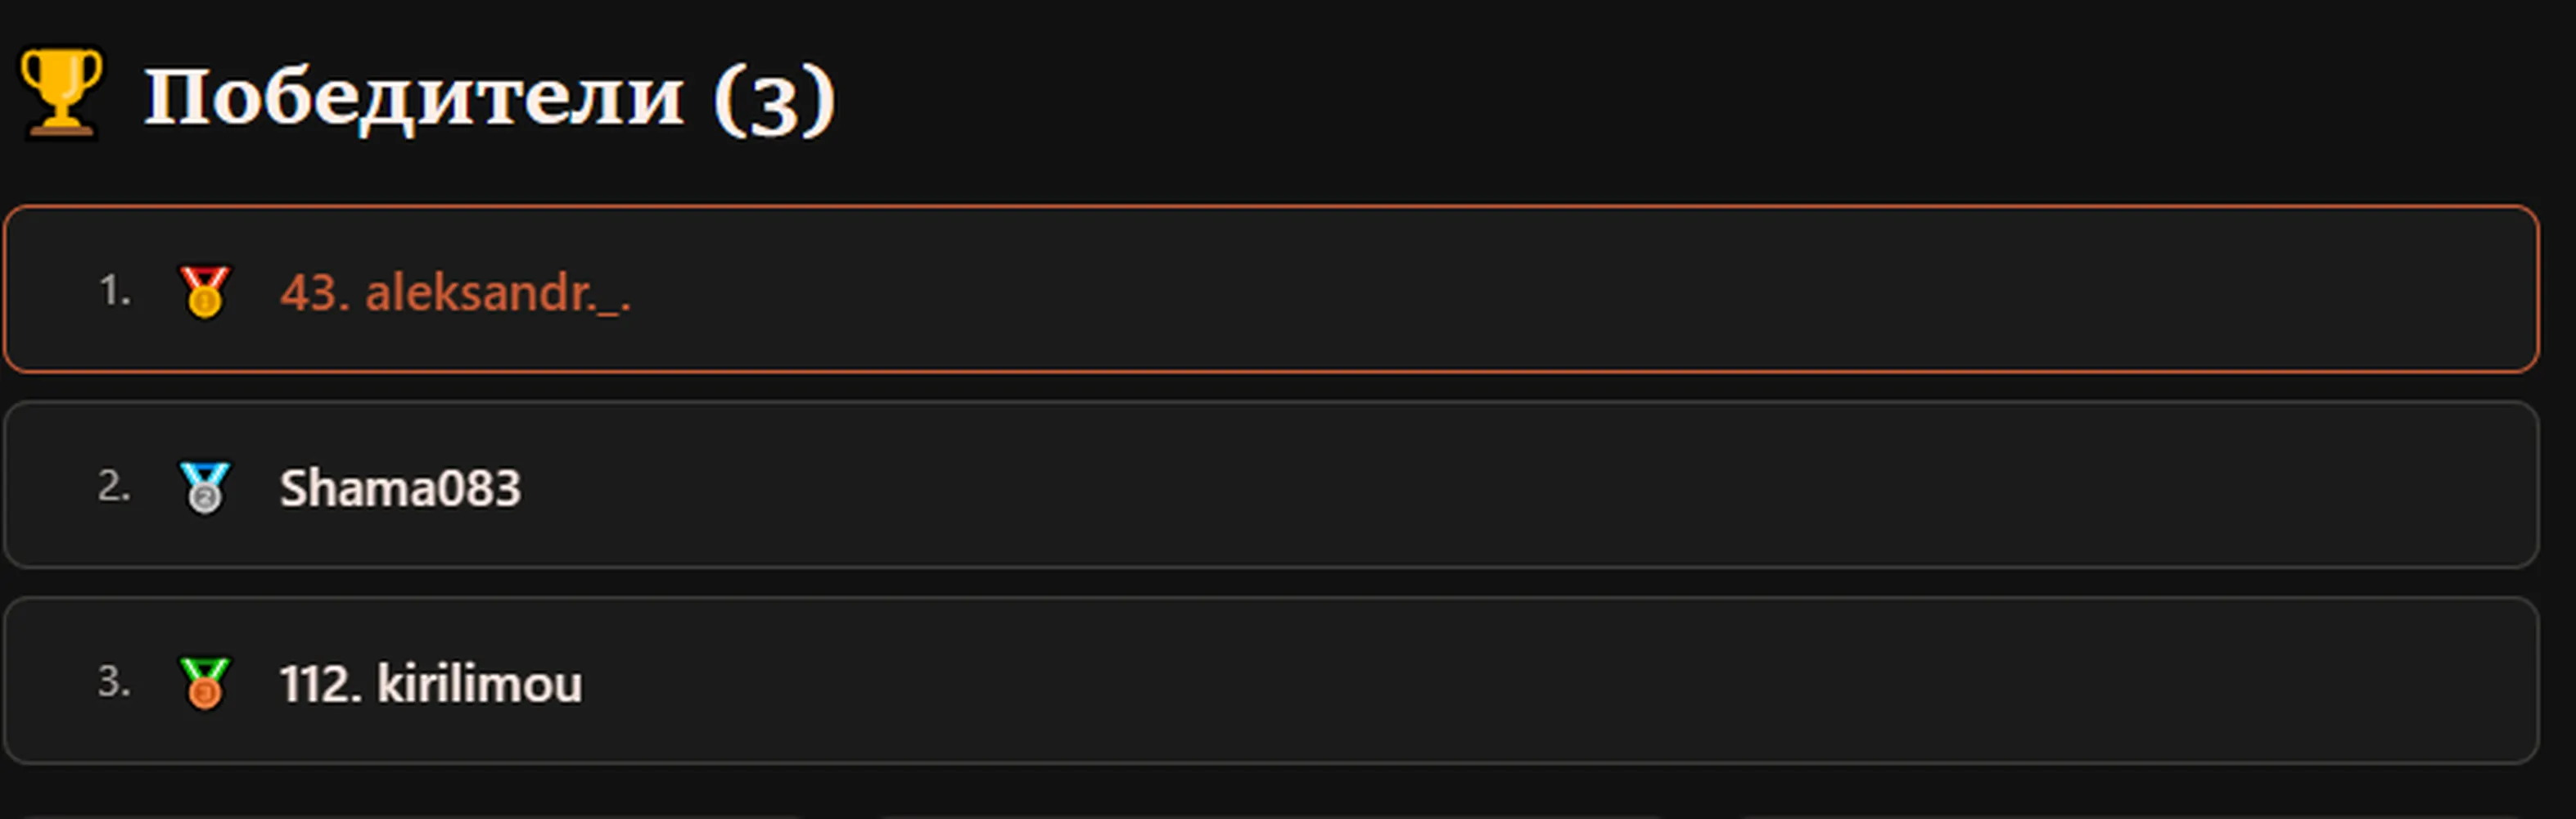Click the 112. prefix in third winner's name
This screenshot has width=2576, height=819.
click(x=320, y=684)
